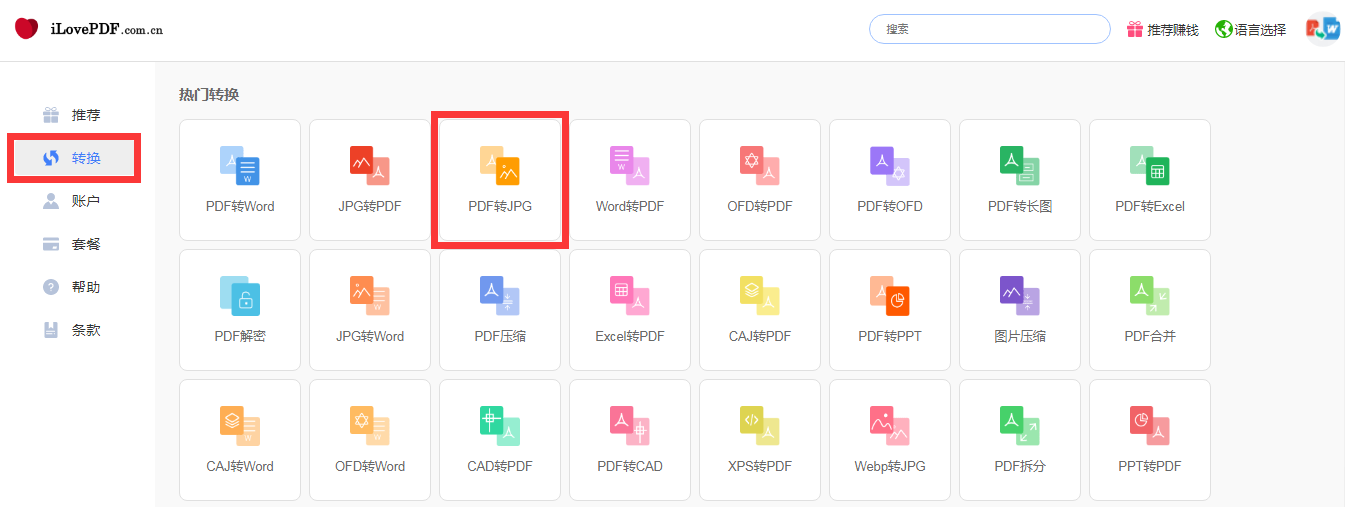Select the PDF合并 merge tool
1345x507 pixels.
click(1150, 310)
